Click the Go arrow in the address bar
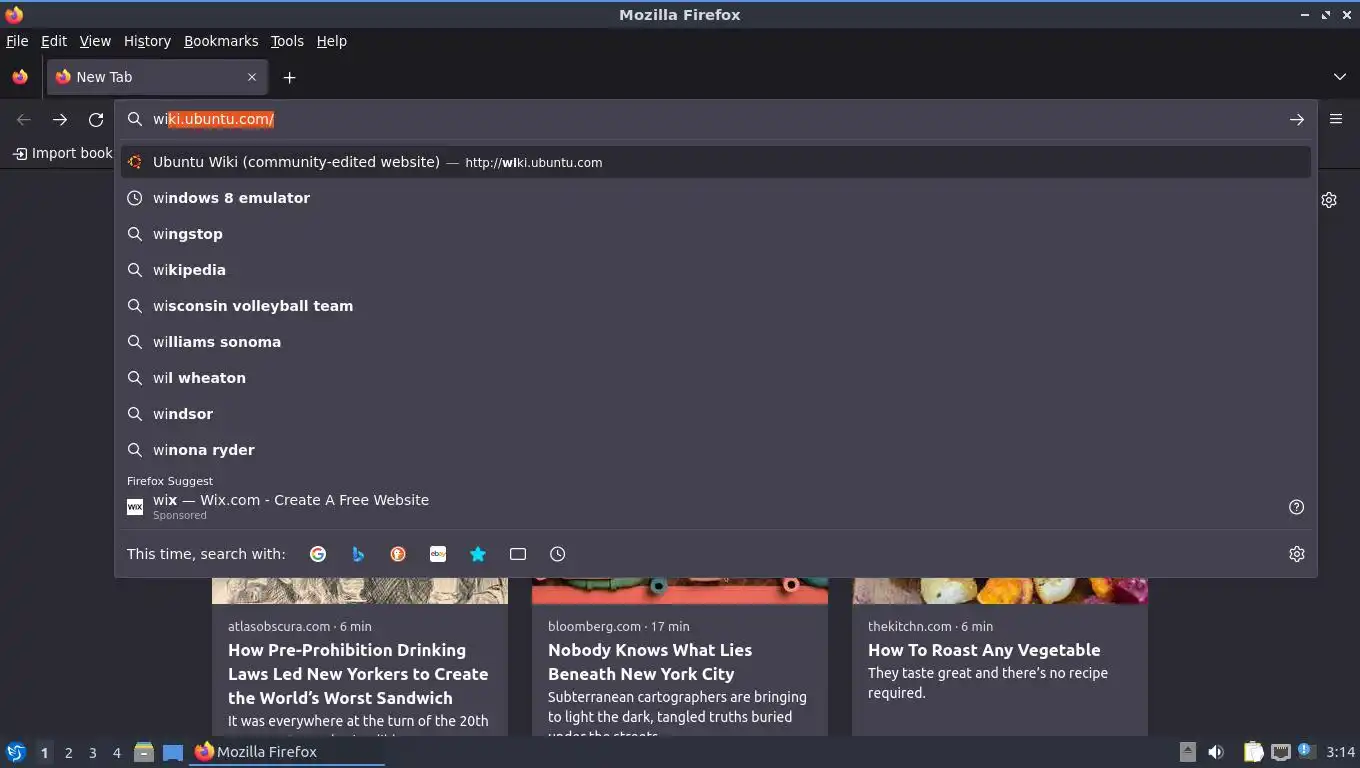This screenshot has width=1360, height=768. click(x=1296, y=119)
